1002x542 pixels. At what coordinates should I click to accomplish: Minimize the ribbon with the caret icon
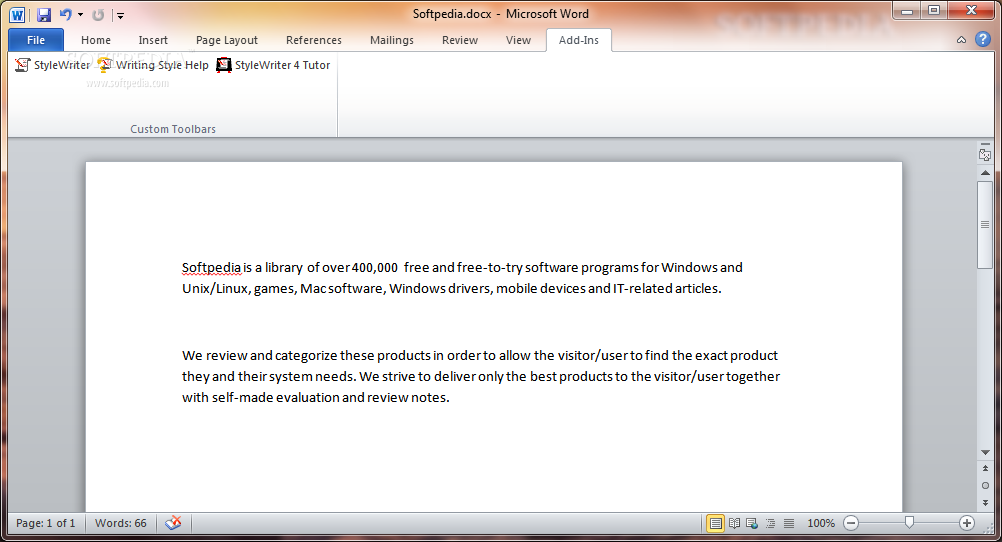[x=961, y=40]
